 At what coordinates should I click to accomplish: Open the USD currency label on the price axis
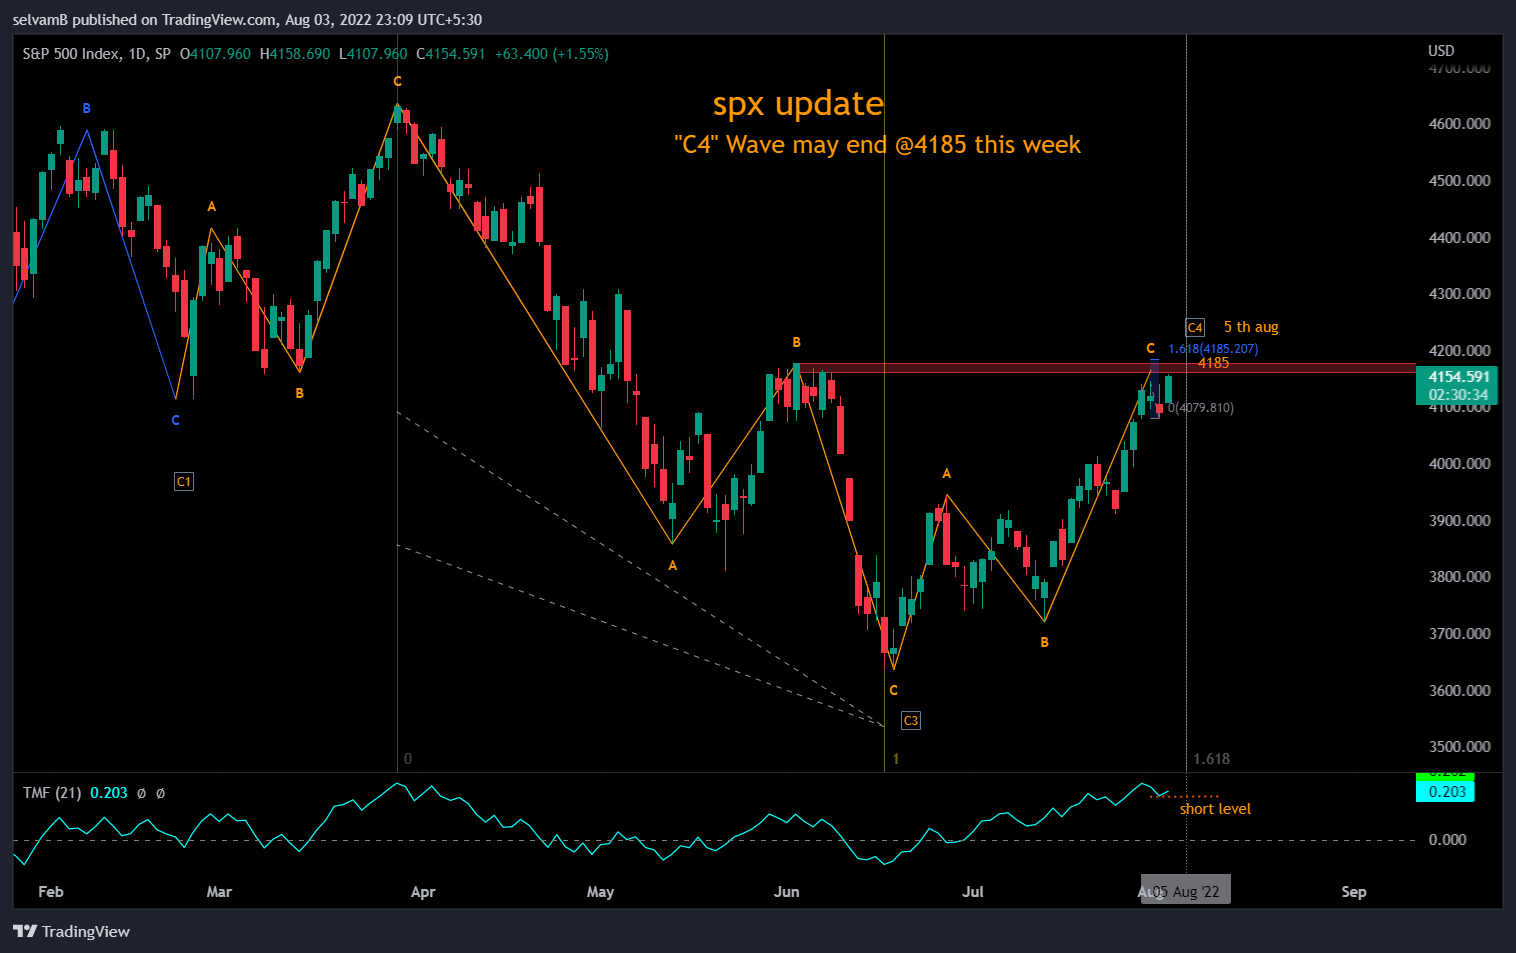(1441, 51)
